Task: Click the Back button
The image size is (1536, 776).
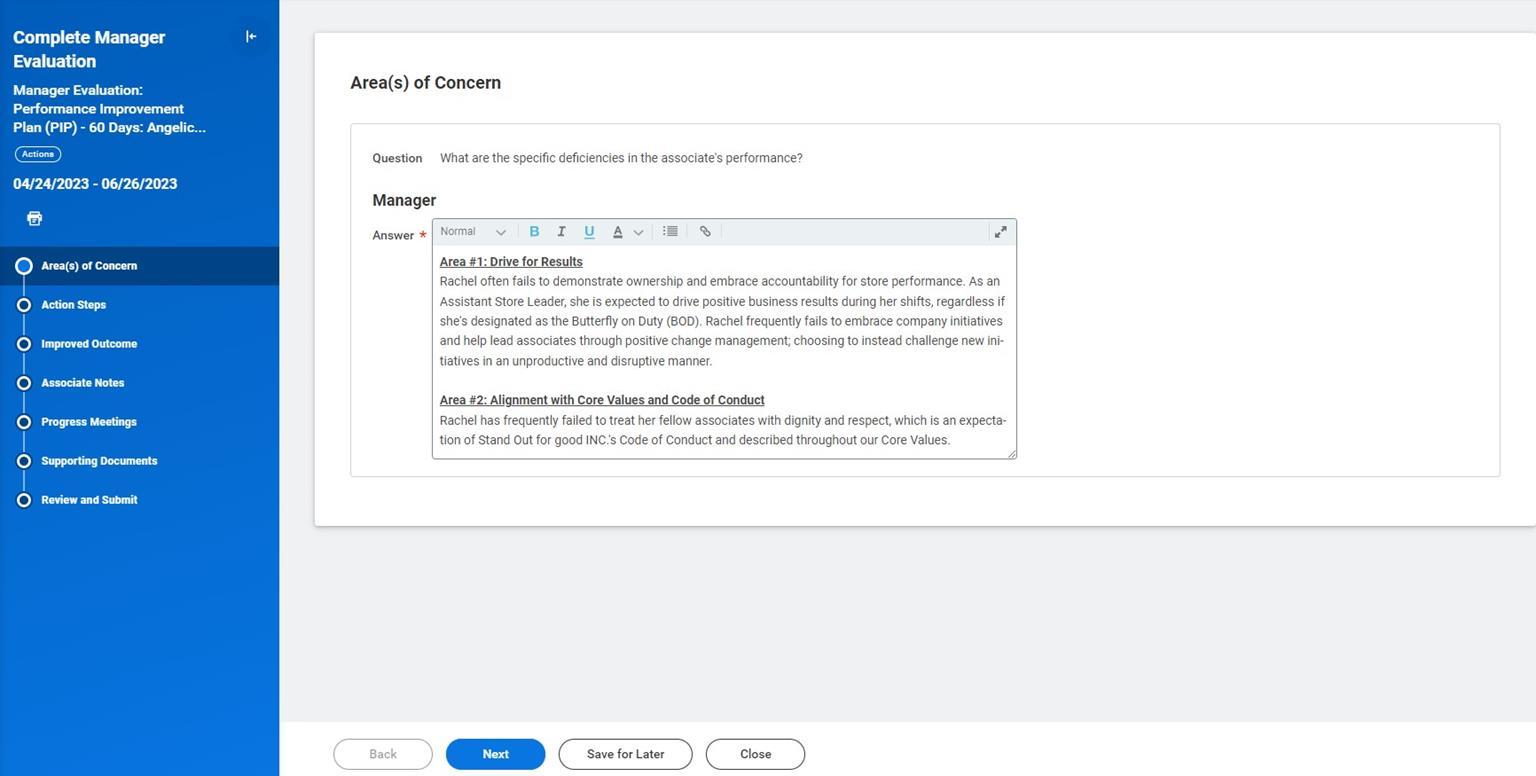Action: pyautogui.click(x=383, y=754)
